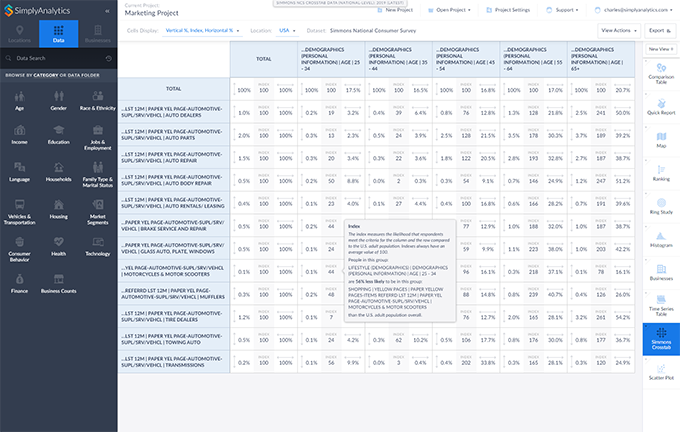The image size is (680, 432).
Task: Open the Age data category
Action: [x=20, y=98]
